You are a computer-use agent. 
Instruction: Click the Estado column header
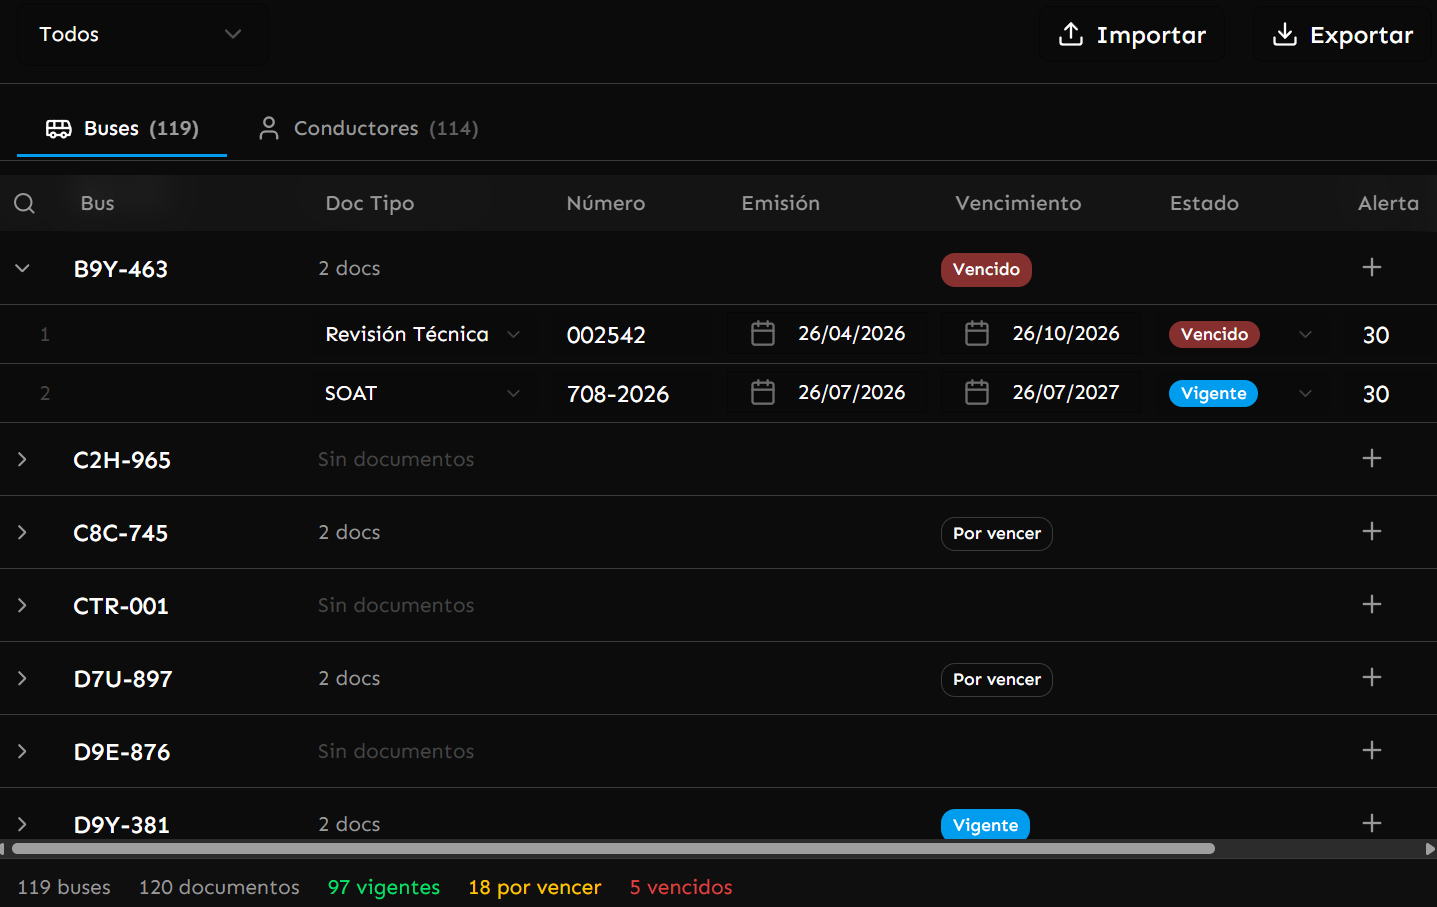(x=1204, y=203)
